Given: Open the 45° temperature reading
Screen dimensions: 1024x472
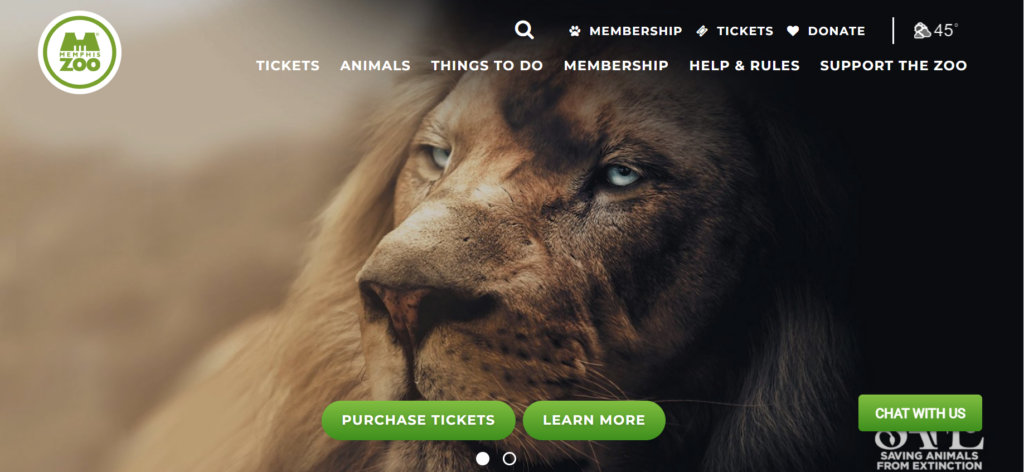Looking at the screenshot, I should 946,31.
